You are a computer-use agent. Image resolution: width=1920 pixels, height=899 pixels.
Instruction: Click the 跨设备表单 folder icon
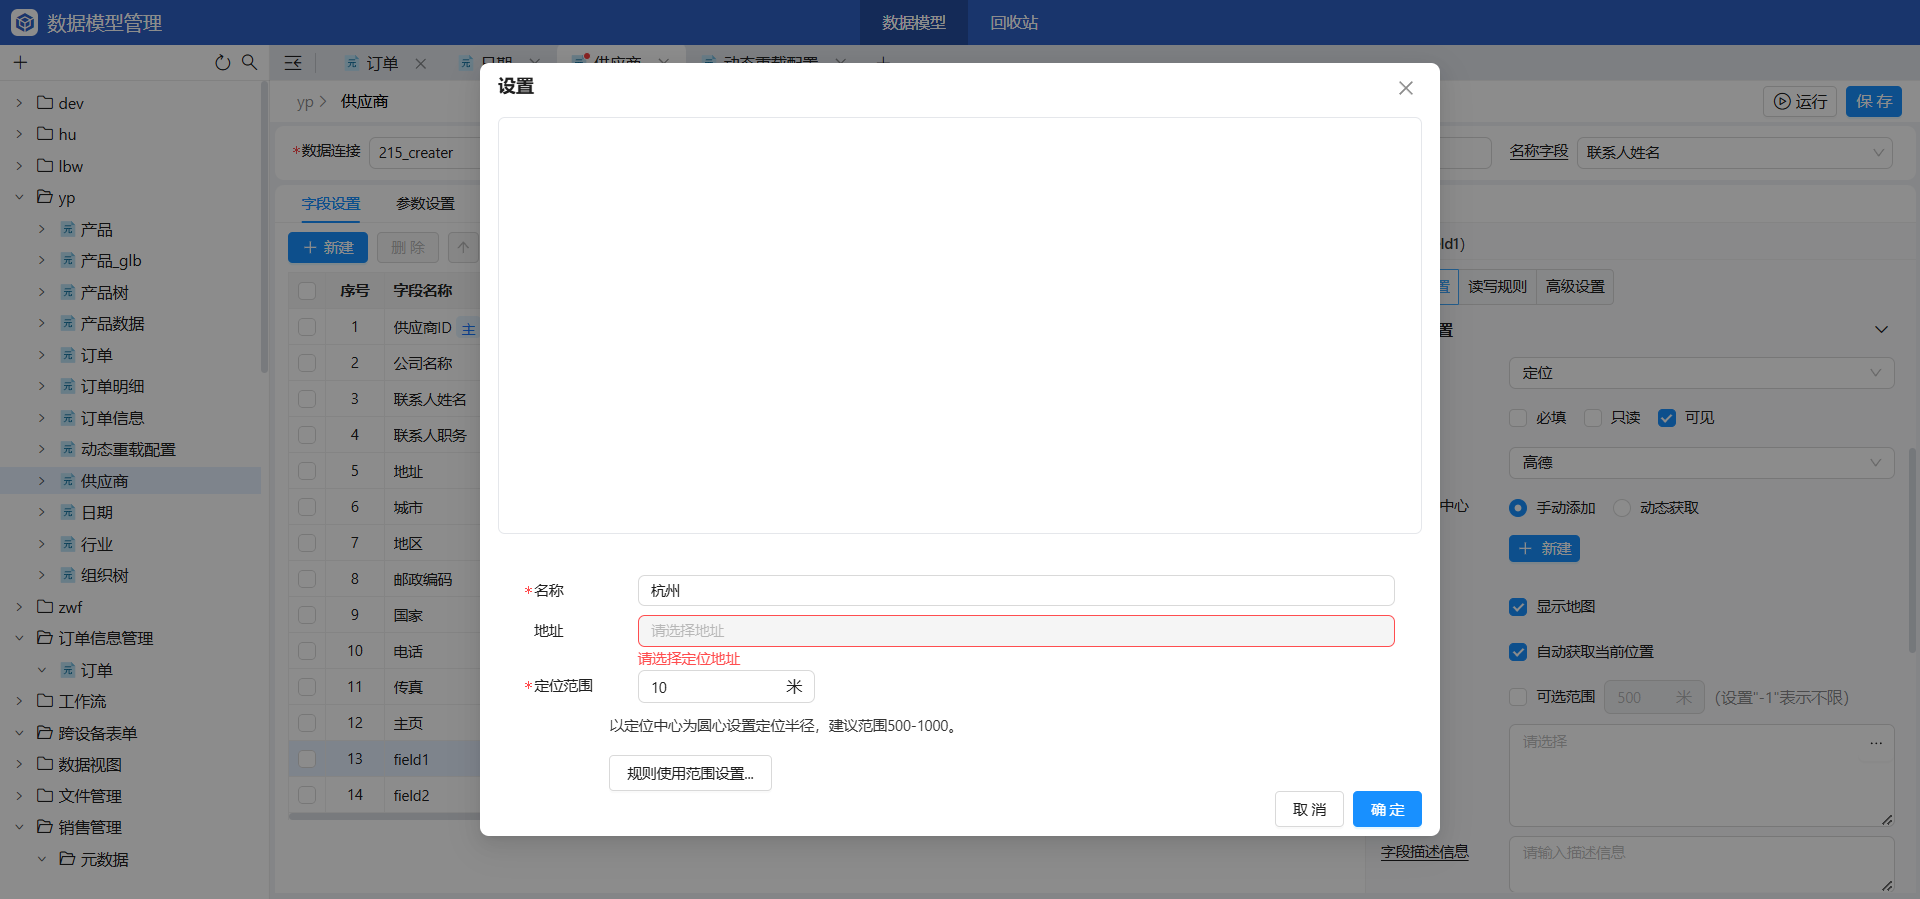pos(45,733)
